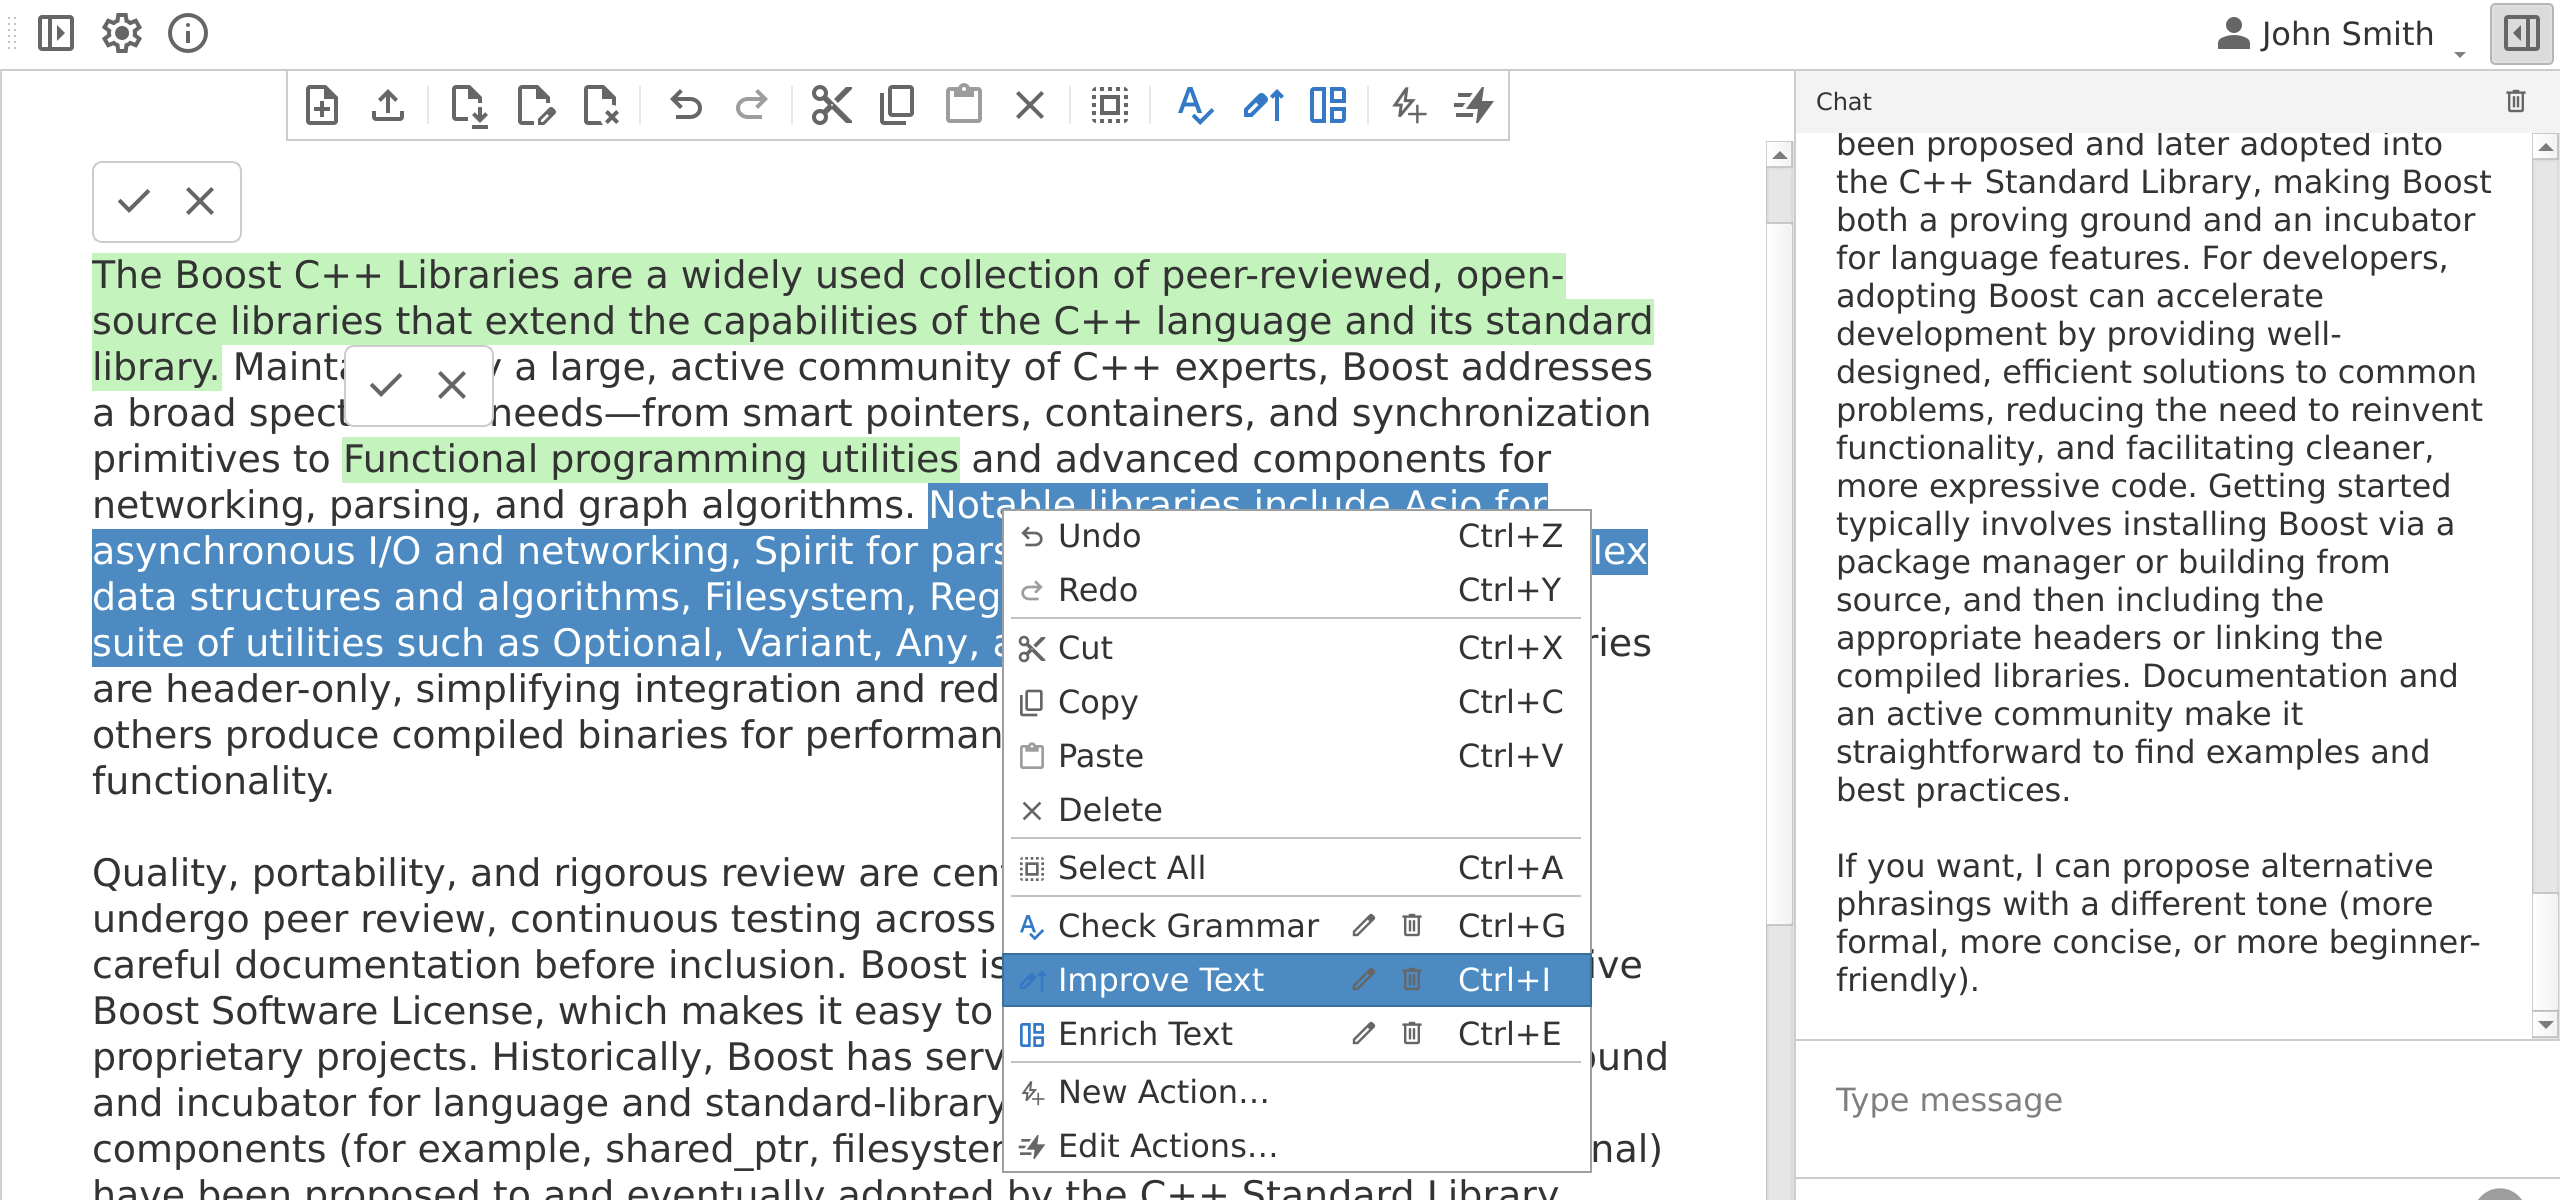The height and width of the screenshot is (1200, 2560).
Task: Choose Cut in the context menu
Action: (x=1296, y=649)
